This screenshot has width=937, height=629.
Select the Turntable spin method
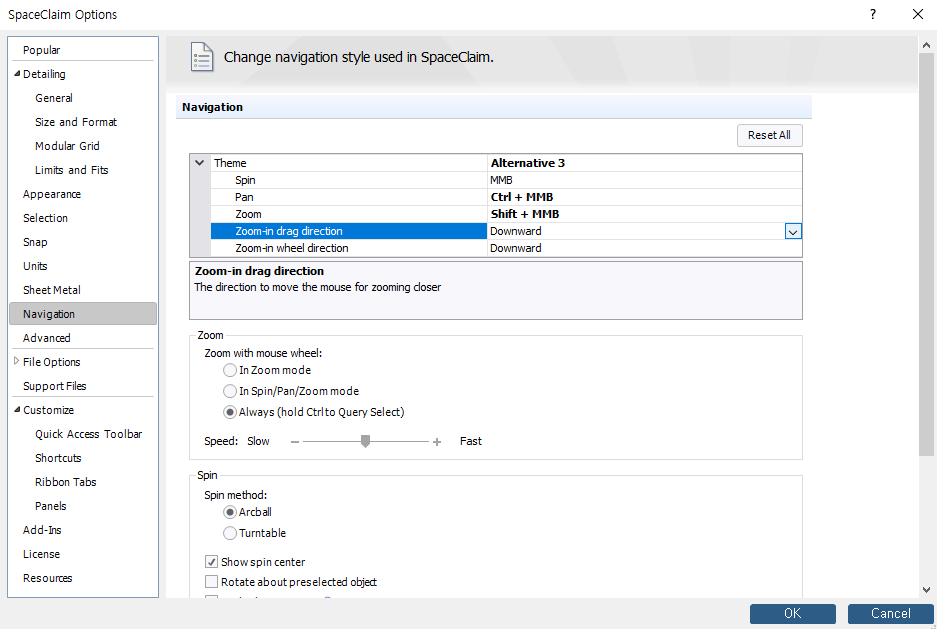tap(229, 533)
